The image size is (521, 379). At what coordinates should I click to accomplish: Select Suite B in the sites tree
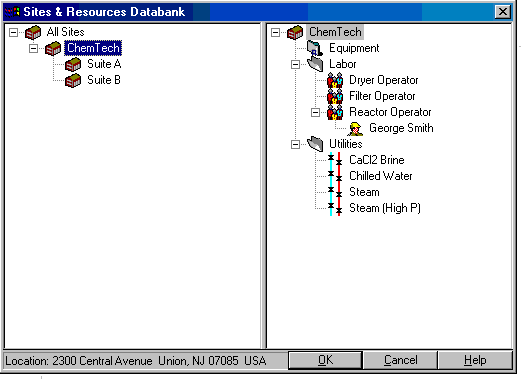104,80
